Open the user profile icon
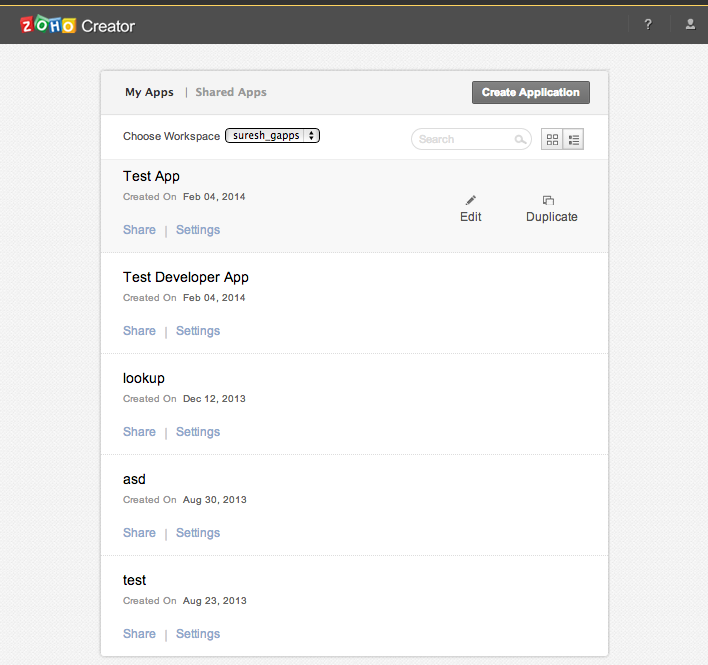Viewport: 708px width, 665px height. click(x=690, y=25)
